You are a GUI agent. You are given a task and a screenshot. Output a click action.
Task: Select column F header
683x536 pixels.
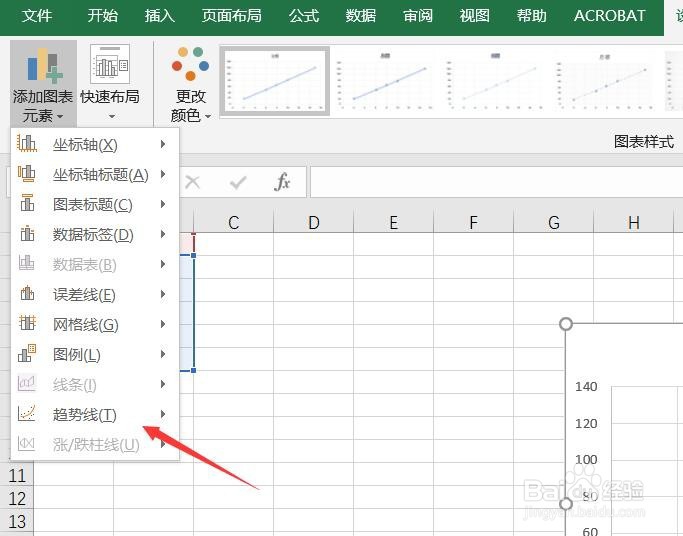(473, 222)
